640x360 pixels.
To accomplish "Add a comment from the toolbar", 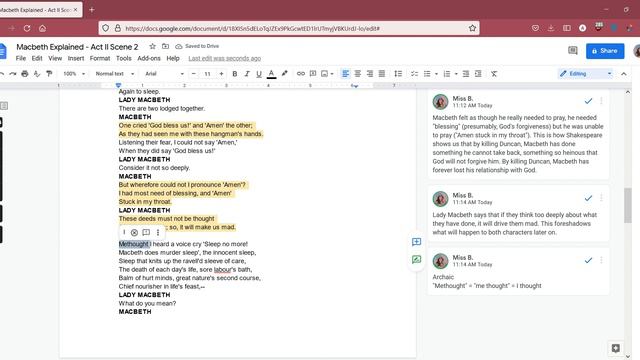I will (x=313, y=74).
